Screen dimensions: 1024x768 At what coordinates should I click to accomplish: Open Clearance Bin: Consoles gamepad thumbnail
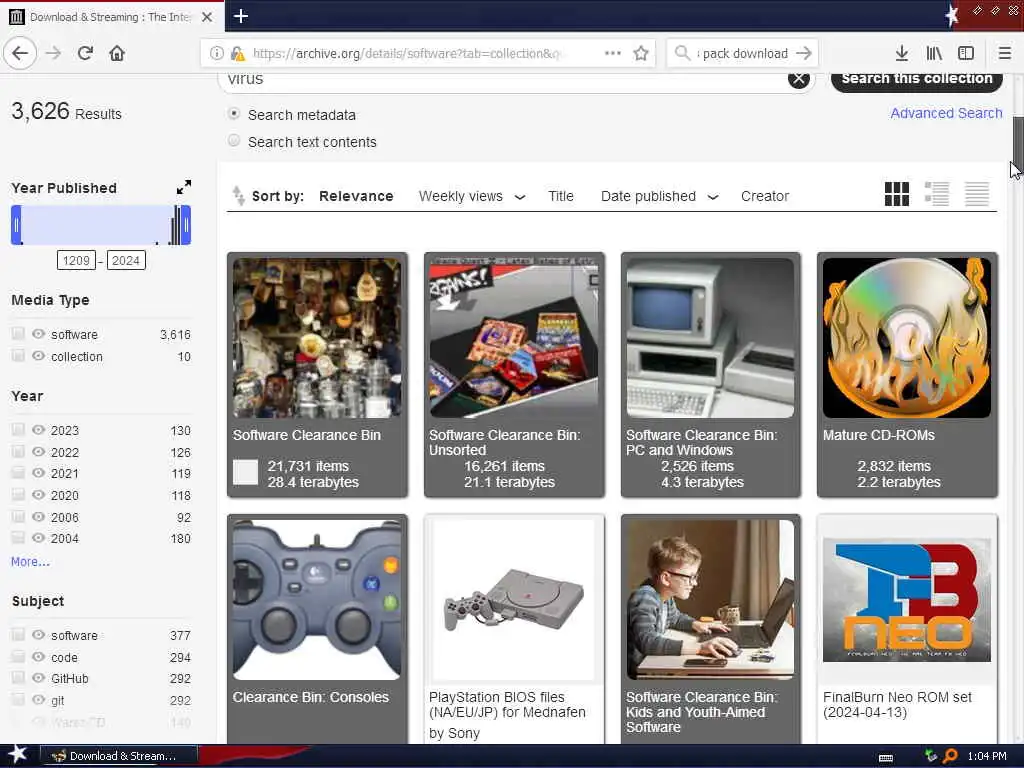click(x=317, y=600)
